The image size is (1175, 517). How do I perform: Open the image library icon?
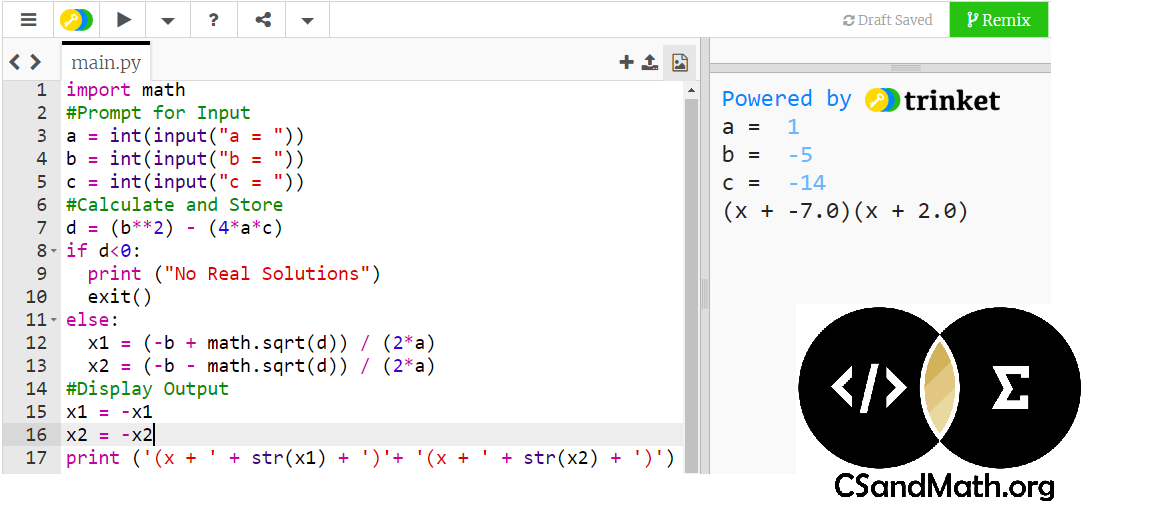point(680,62)
